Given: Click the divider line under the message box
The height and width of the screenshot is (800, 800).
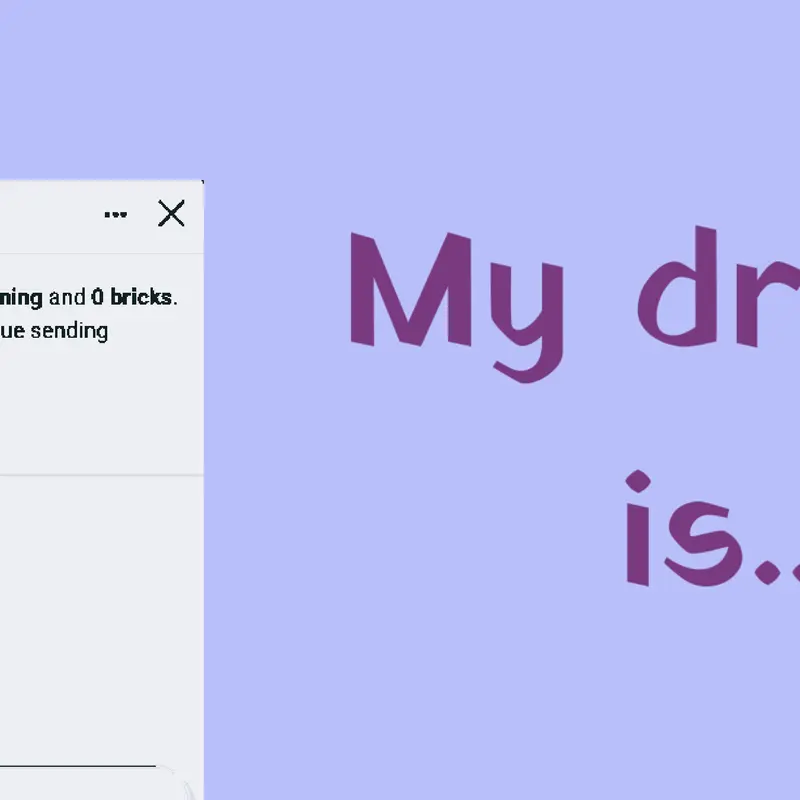Looking at the screenshot, I should [x=102, y=475].
